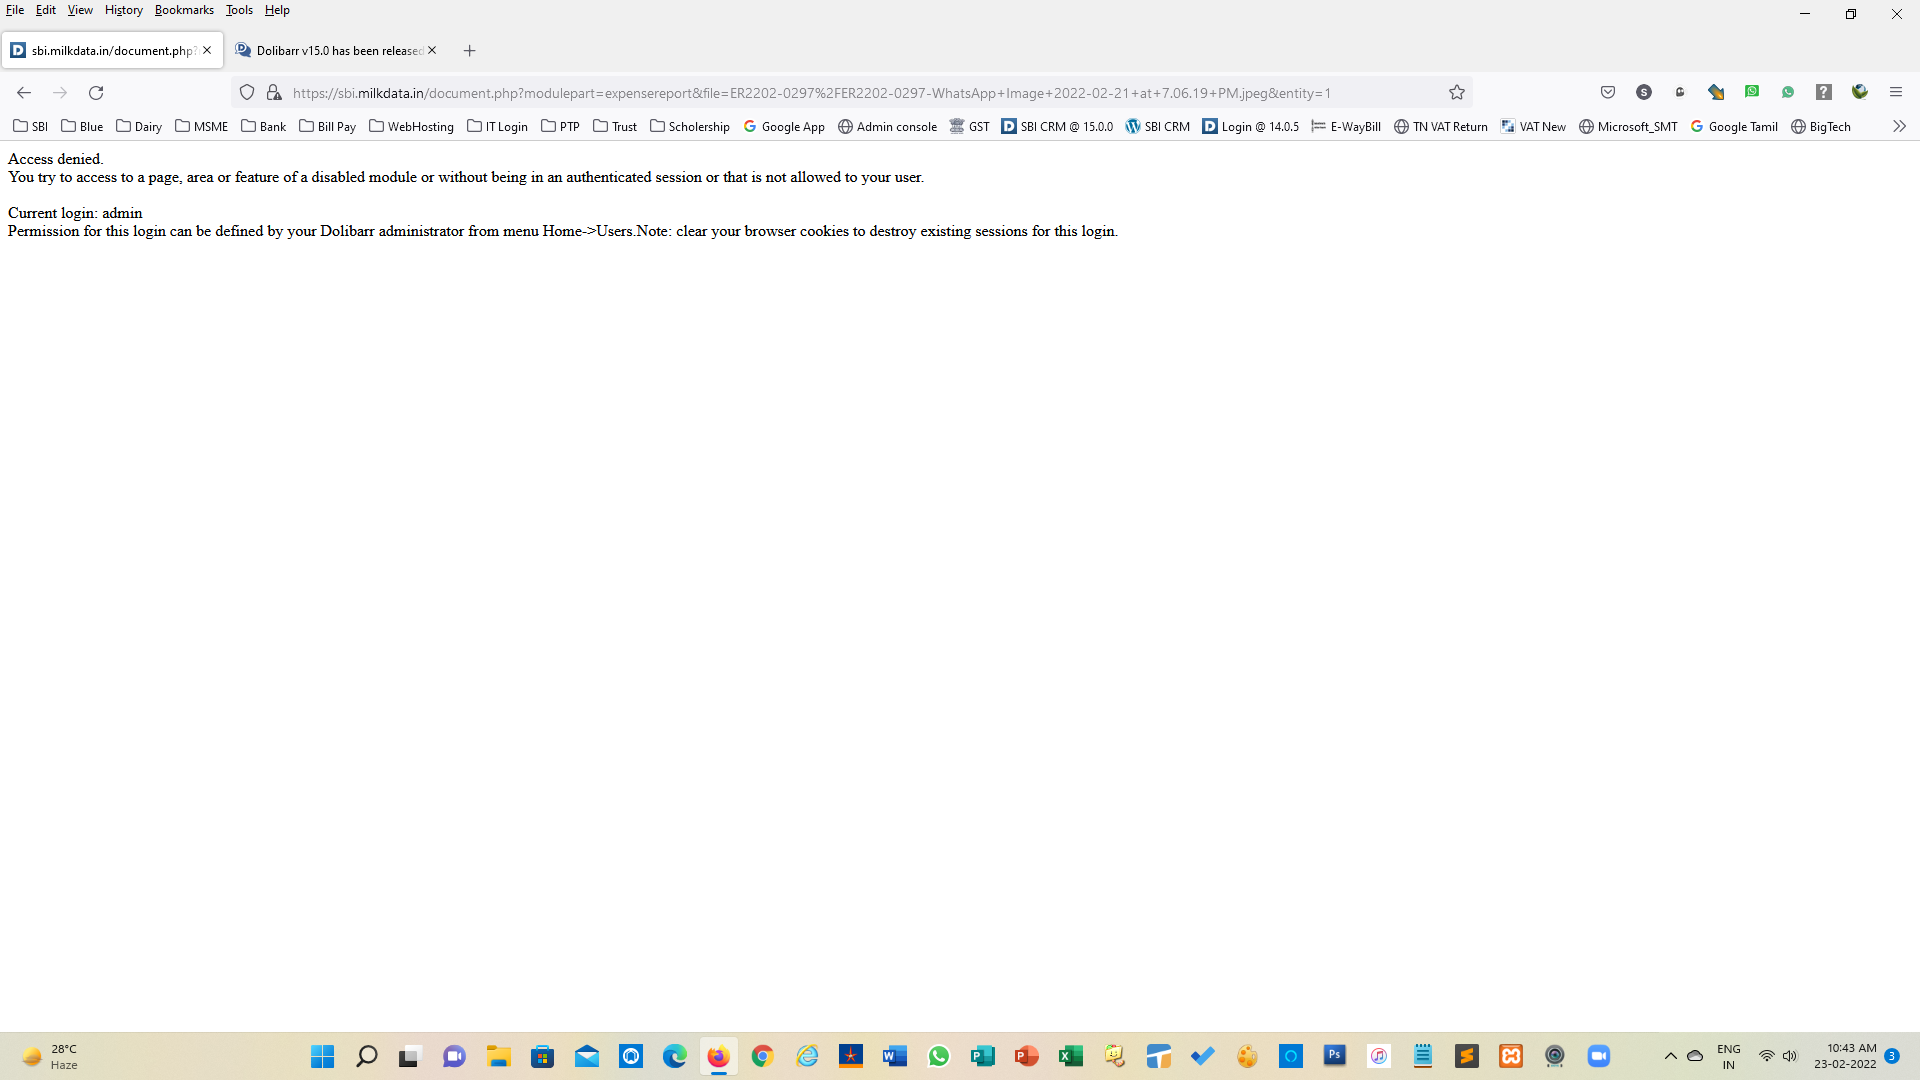
Task: Open the GST bookmark
Action: tap(970, 126)
